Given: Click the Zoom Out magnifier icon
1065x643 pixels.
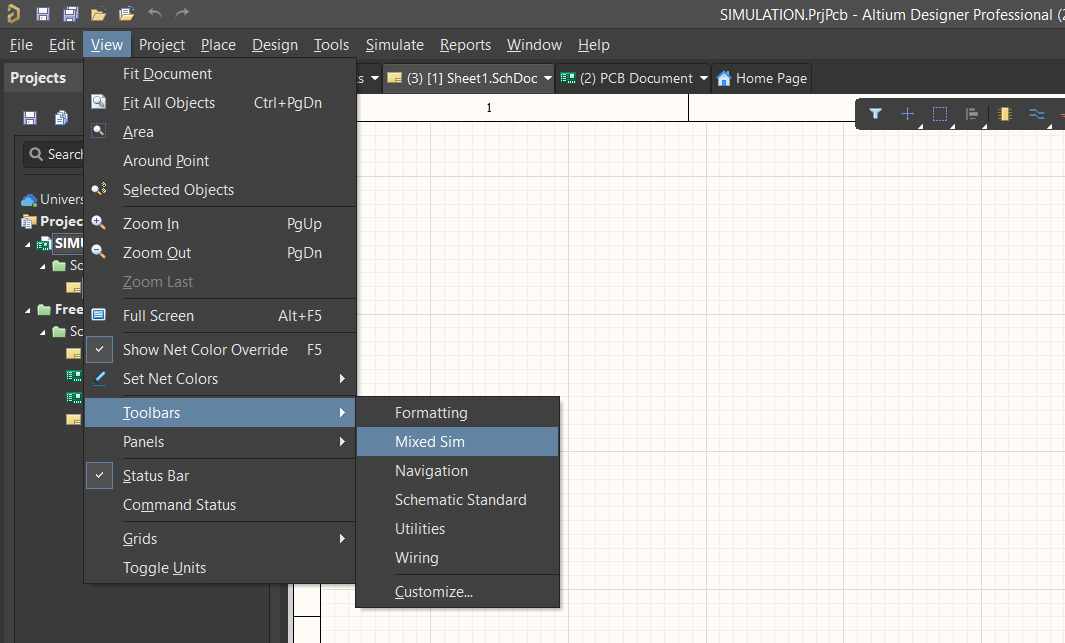Looking at the screenshot, I should (x=98, y=252).
